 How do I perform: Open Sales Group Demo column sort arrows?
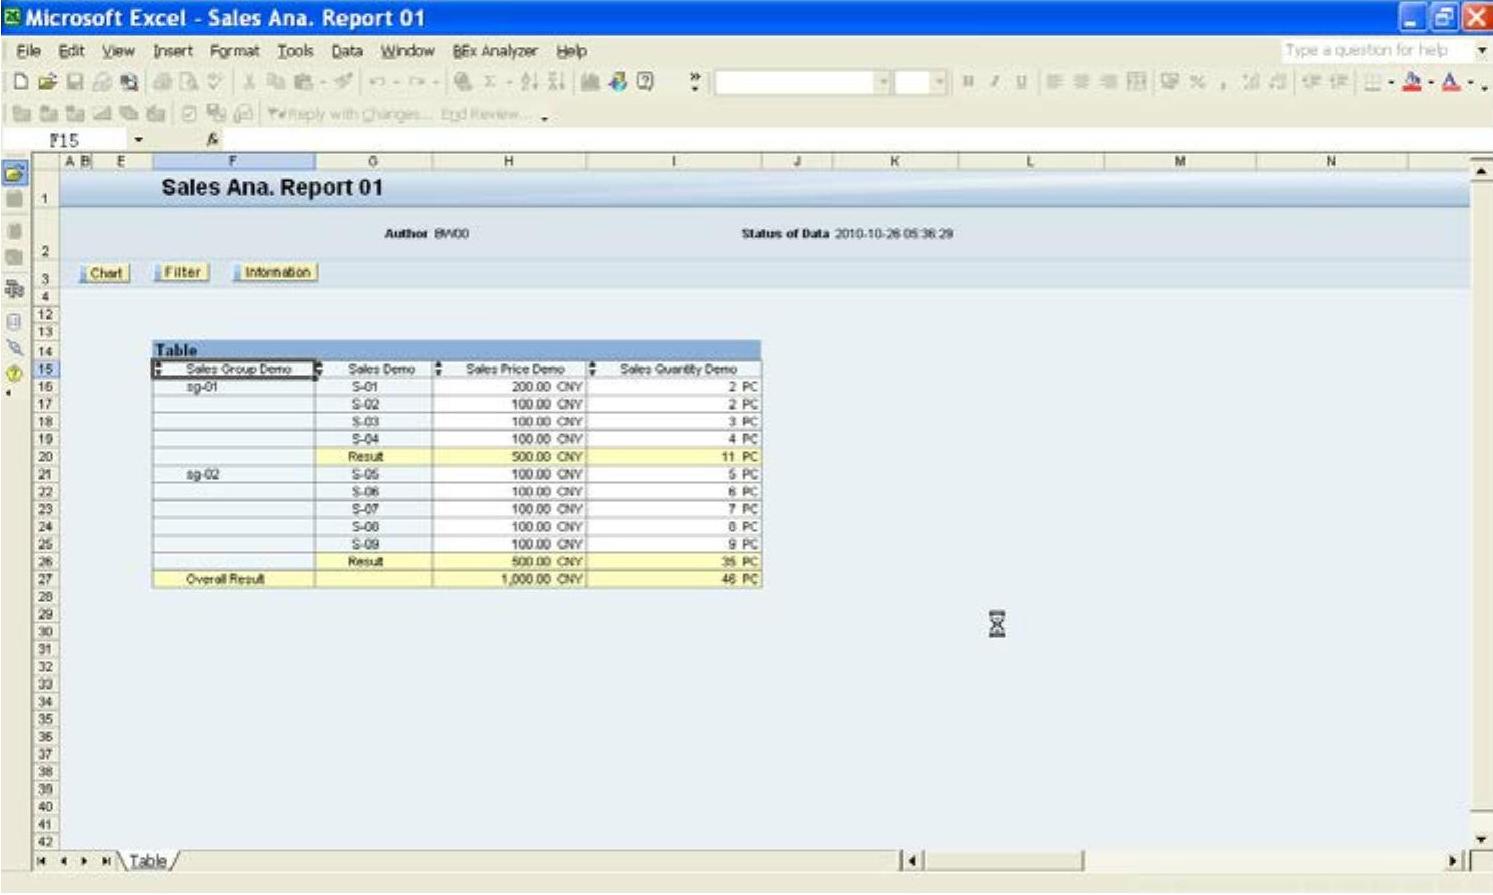coord(158,369)
